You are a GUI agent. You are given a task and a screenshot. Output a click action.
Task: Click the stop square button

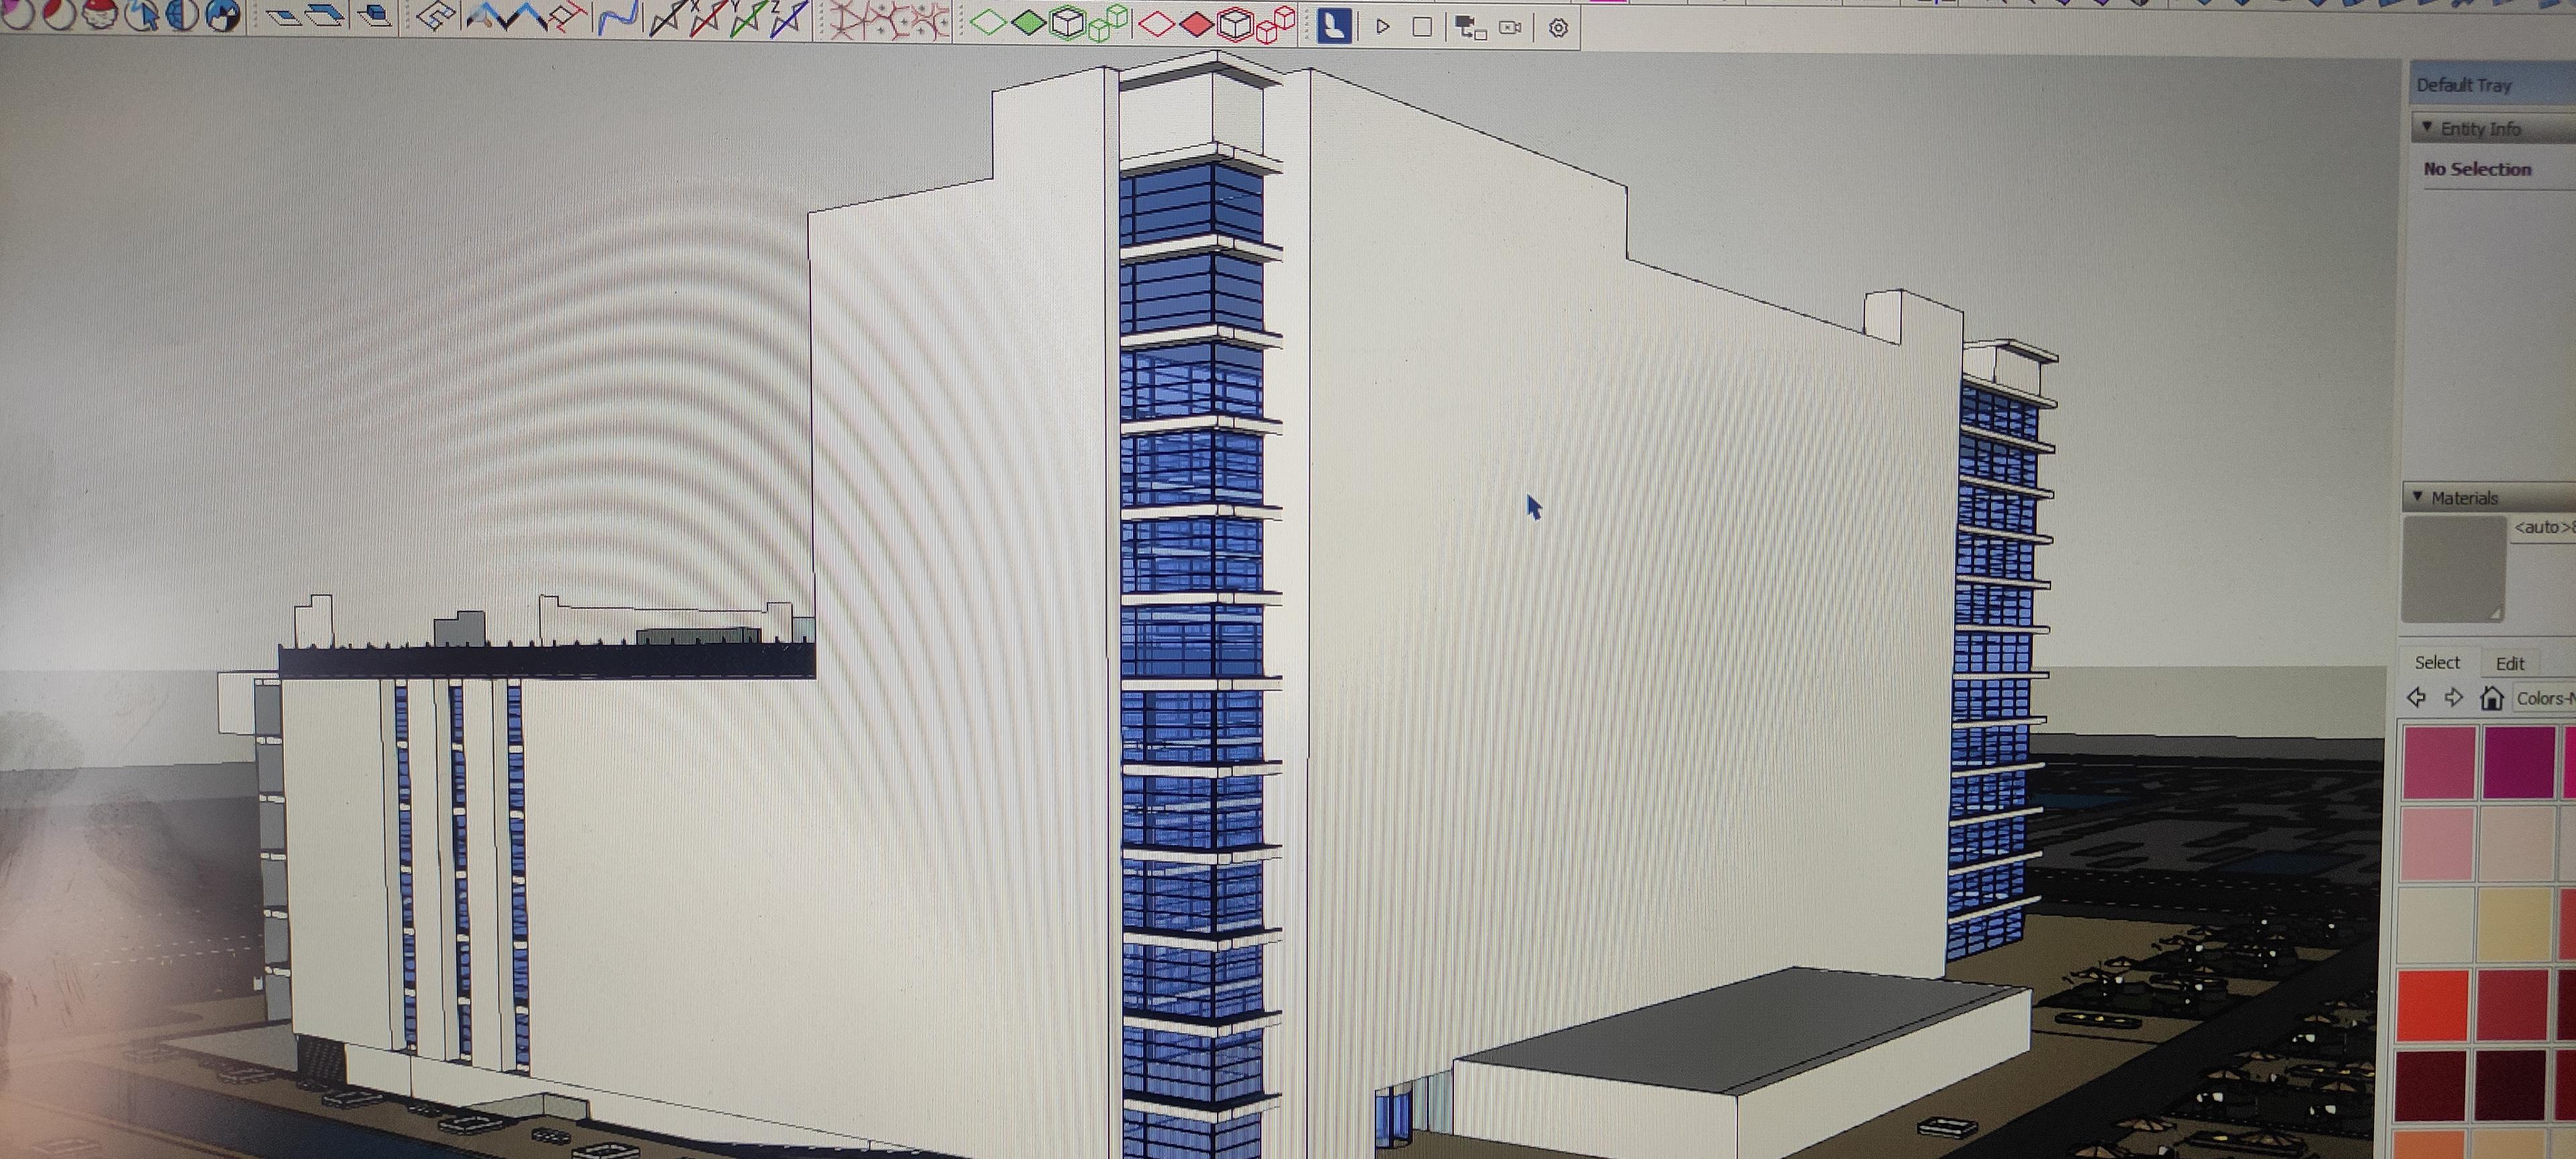click(x=1421, y=27)
